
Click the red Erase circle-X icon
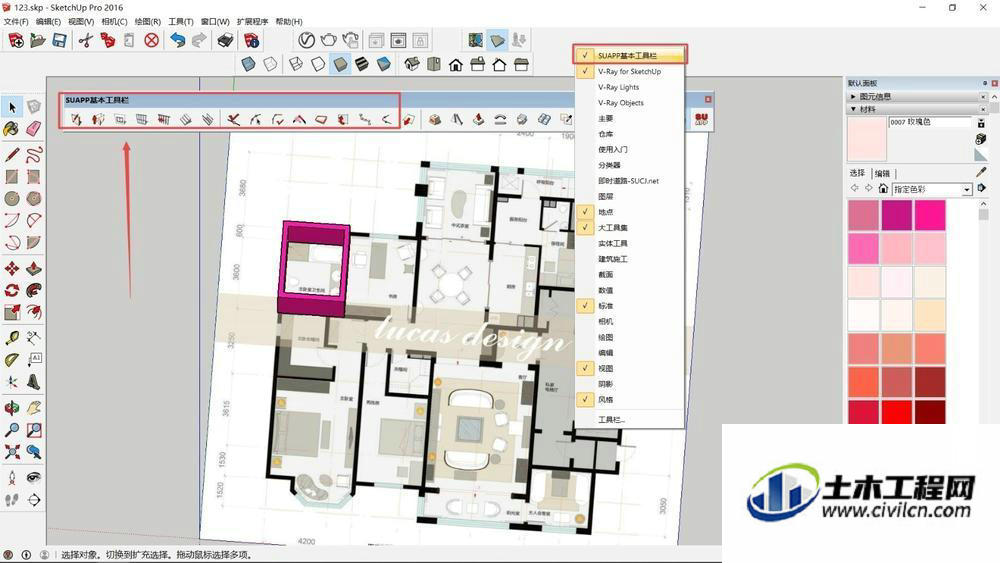pyautogui.click(x=151, y=41)
